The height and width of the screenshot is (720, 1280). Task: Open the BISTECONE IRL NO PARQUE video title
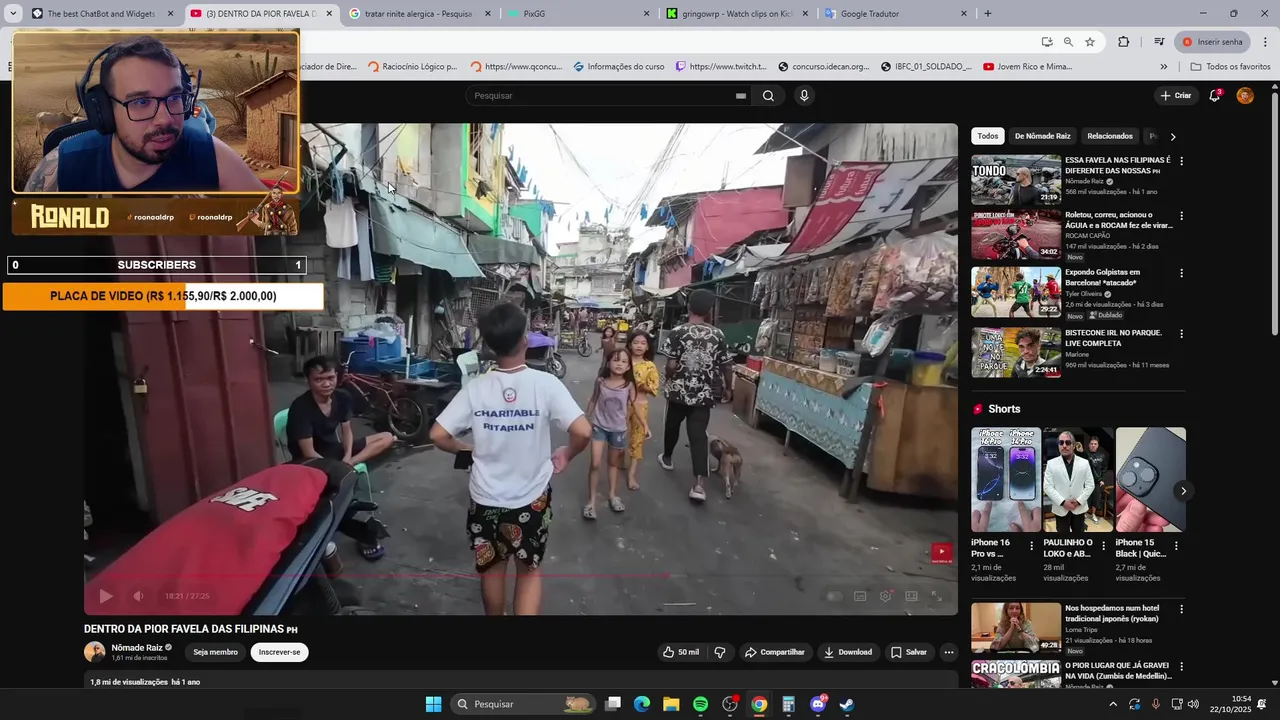[x=1113, y=338]
